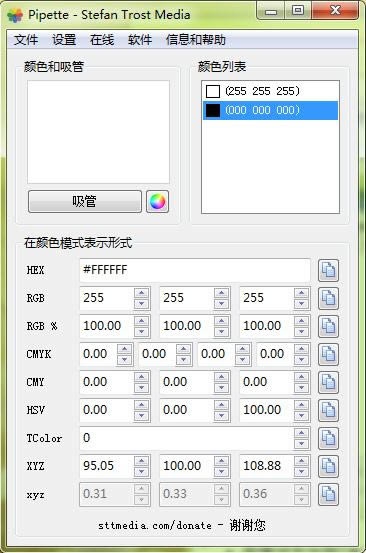Click the XYZ 95.05 field

pyautogui.click(x=107, y=466)
